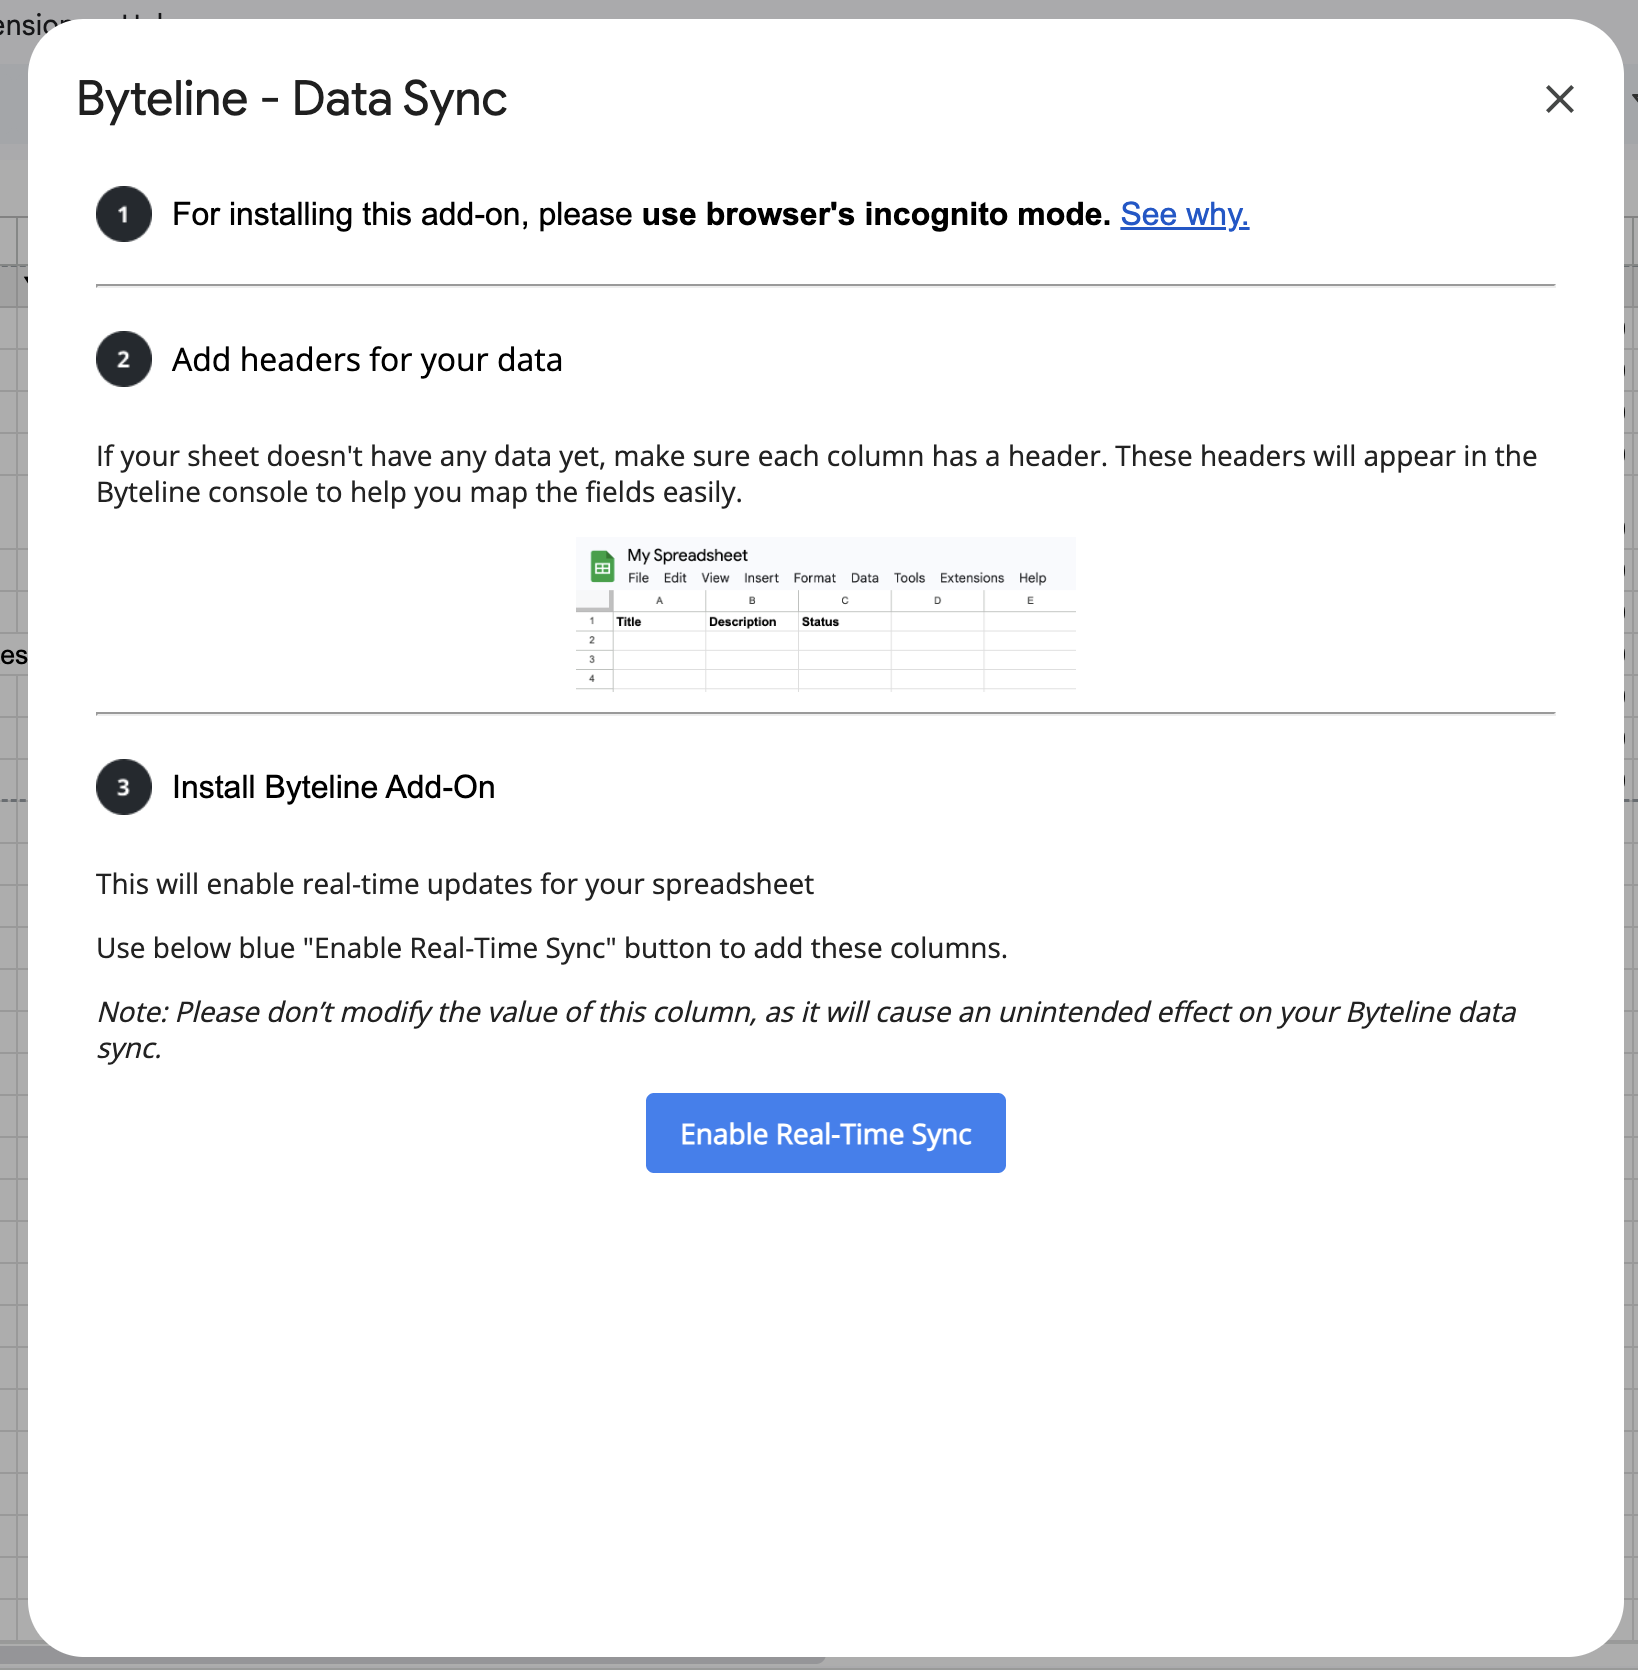Viewport: 1638px width, 1670px height.
Task: Click File in the example spreadsheet menu
Action: coord(638,578)
